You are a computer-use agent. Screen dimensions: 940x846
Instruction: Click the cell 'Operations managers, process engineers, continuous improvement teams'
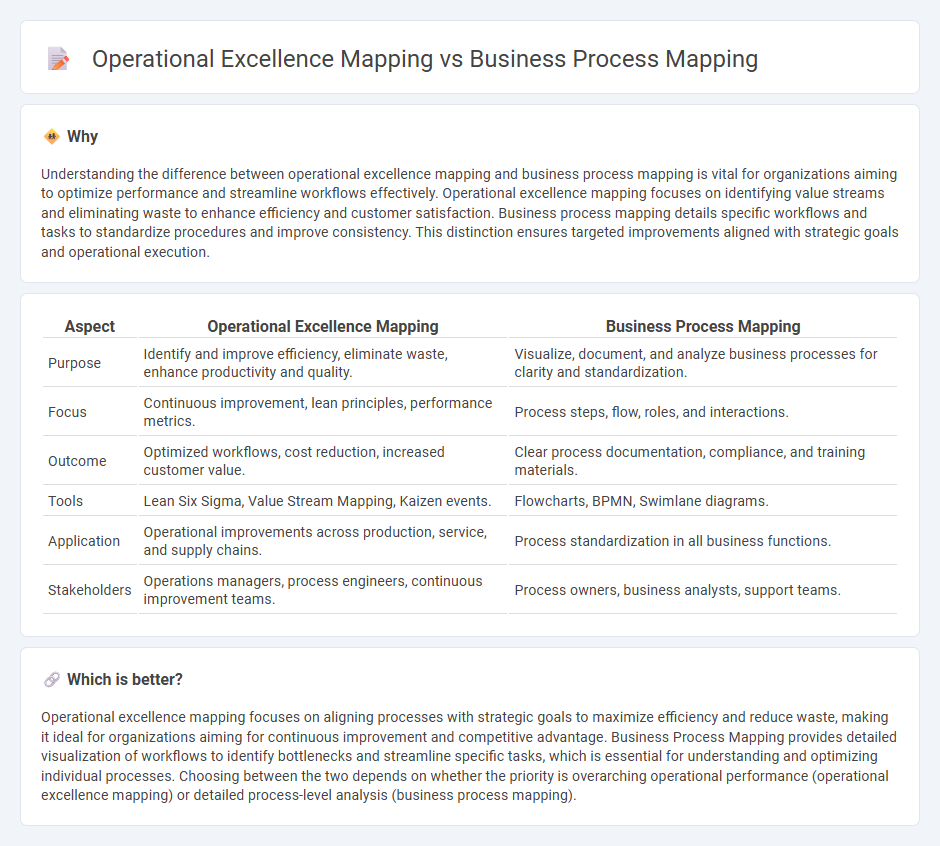[x=323, y=590]
